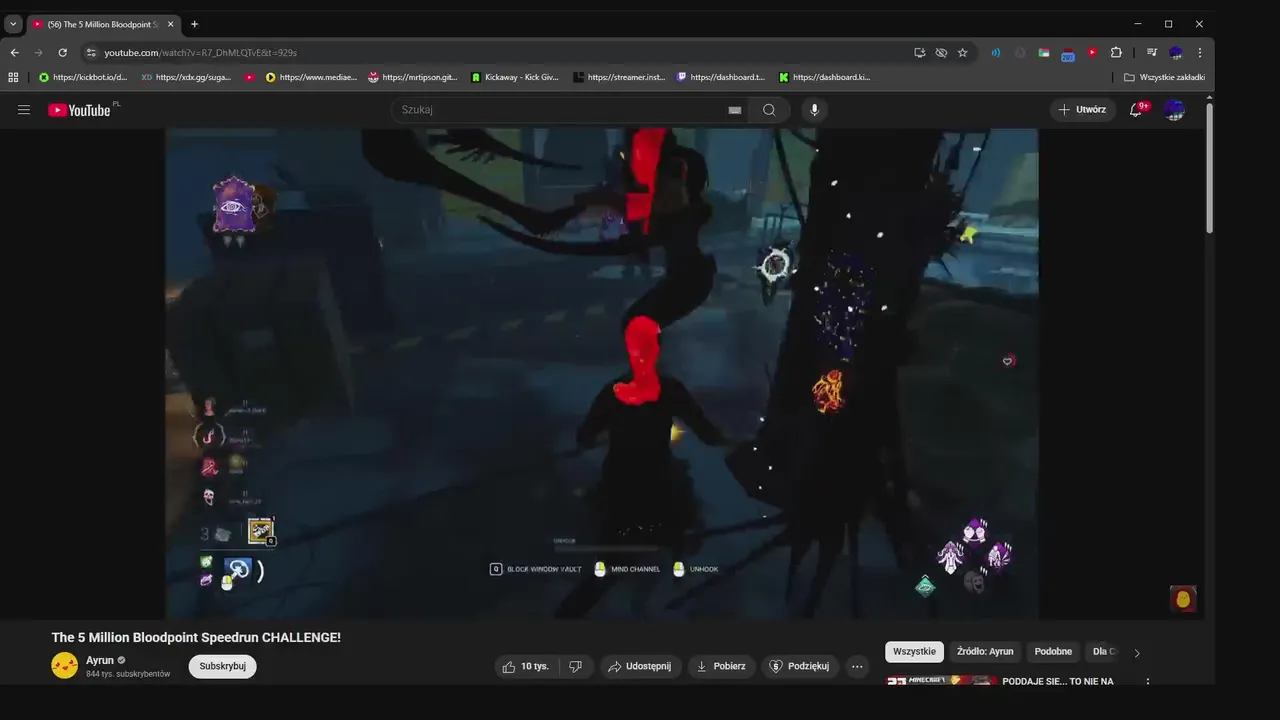Screen dimensions: 1280x720
Task: Open the mrtipson.git bookmark
Action: coord(414,77)
